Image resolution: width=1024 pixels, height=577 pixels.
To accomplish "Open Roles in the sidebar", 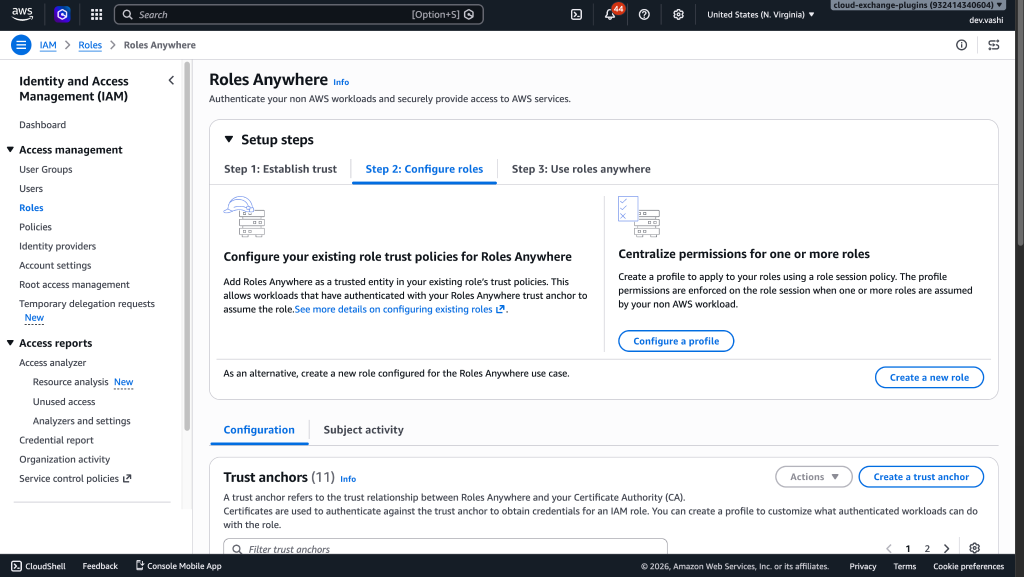I will pos(31,208).
